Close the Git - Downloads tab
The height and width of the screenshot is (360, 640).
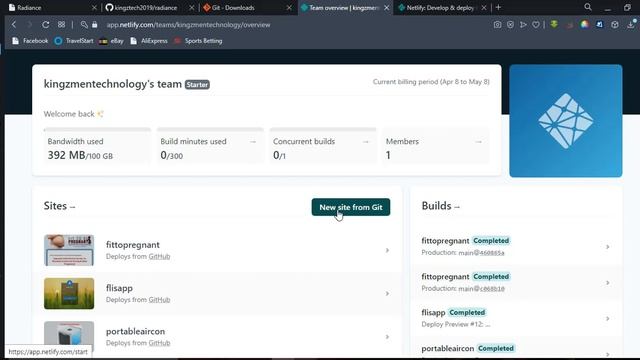(289, 7)
